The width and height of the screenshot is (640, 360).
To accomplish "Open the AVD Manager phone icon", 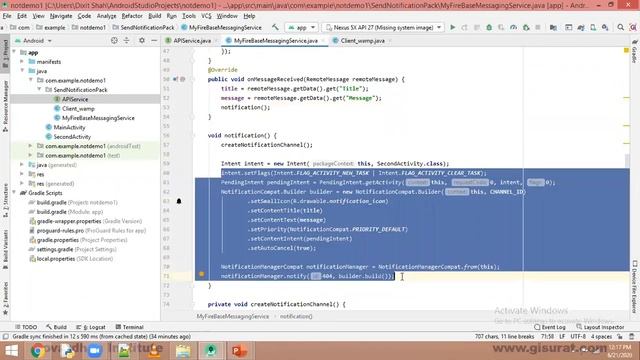I will 593,27.
